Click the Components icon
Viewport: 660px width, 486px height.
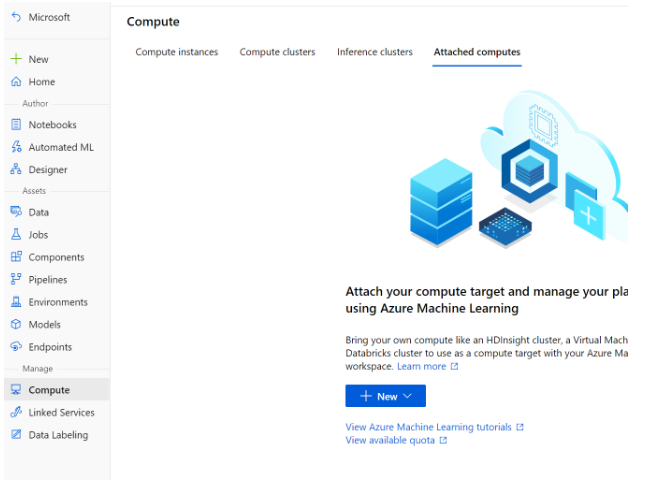point(16,257)
